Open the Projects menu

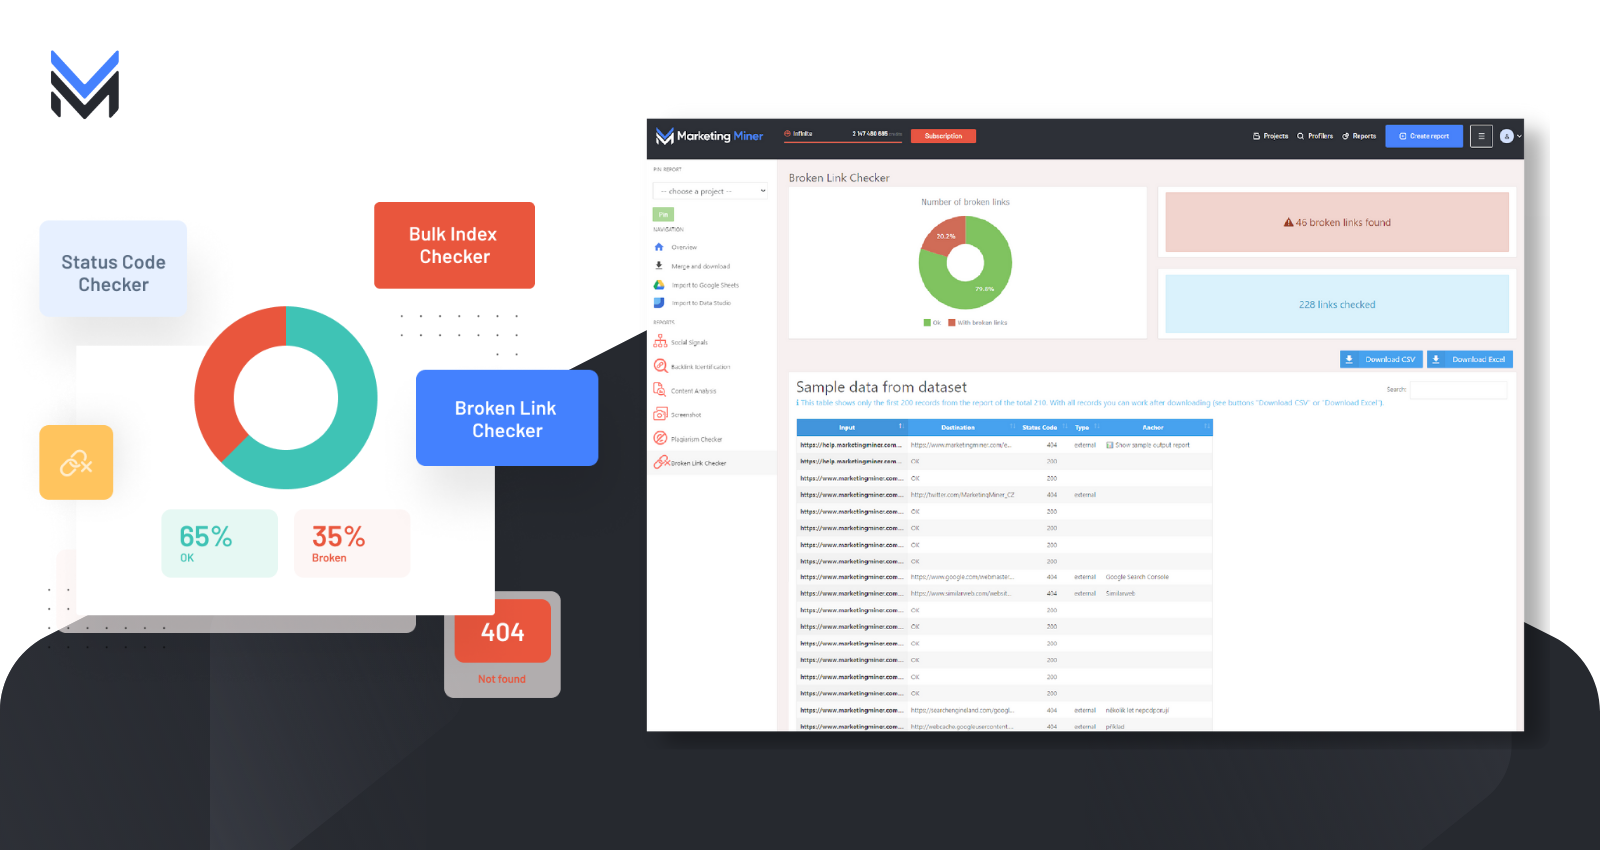[1270, 136]
